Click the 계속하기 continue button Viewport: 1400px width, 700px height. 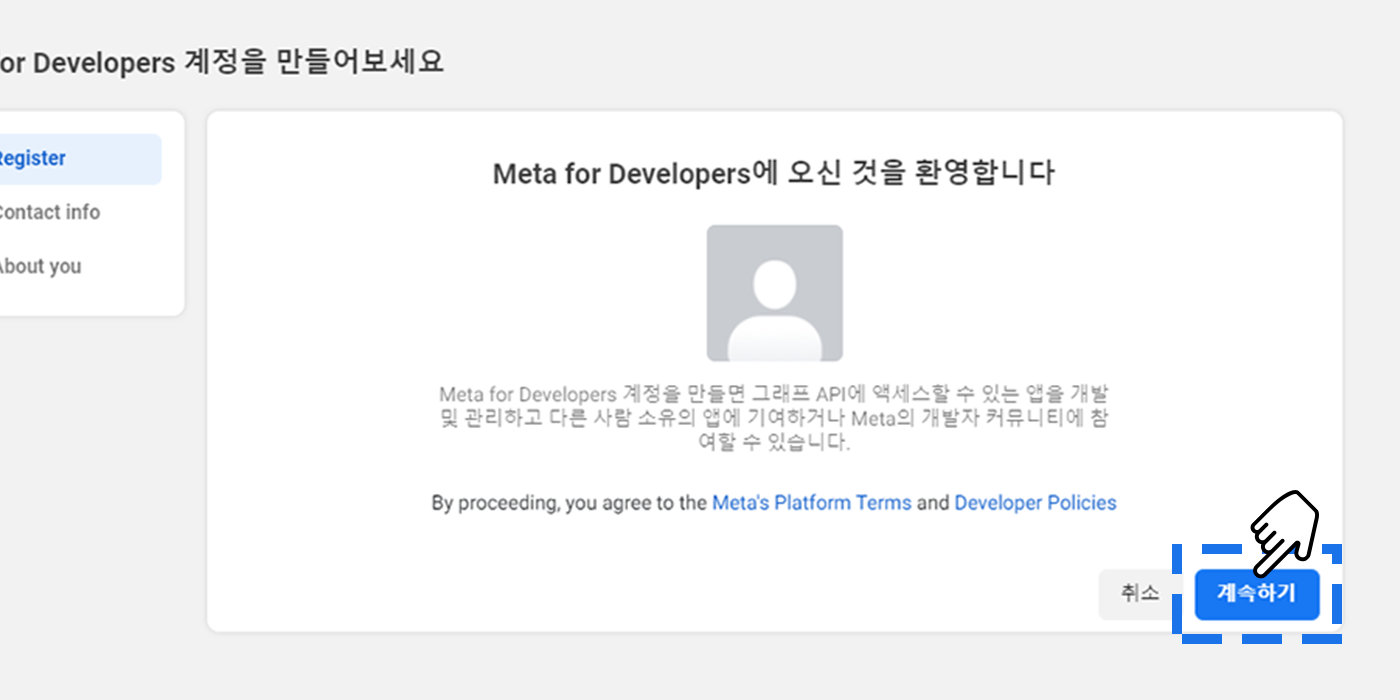pos(1257,595)
